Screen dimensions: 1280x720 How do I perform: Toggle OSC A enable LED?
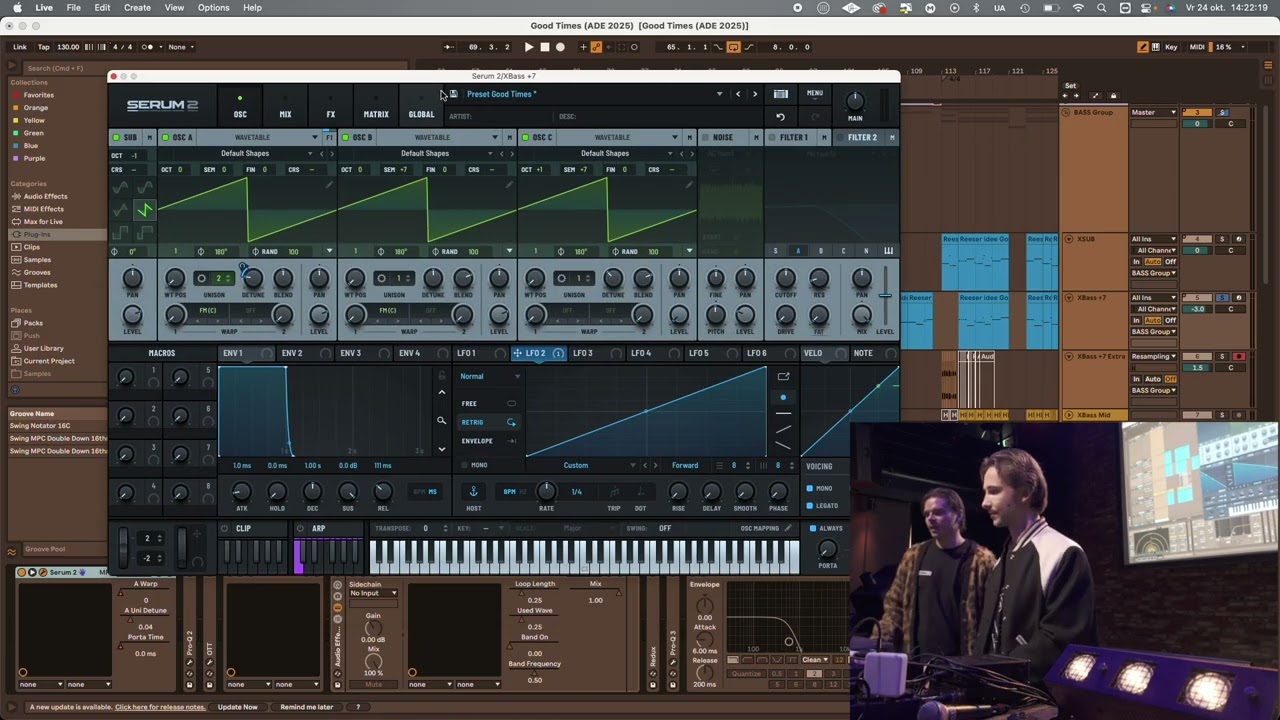pyautogui.click(x=165, y=137)
